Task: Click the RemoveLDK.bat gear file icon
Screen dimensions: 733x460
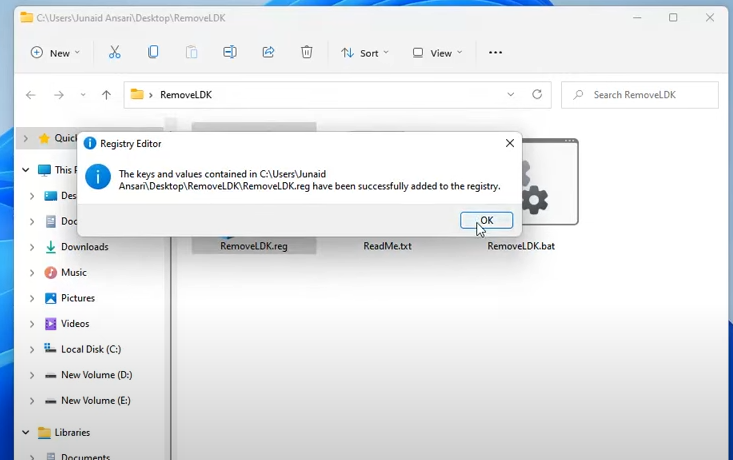Action: pos(550,182)
